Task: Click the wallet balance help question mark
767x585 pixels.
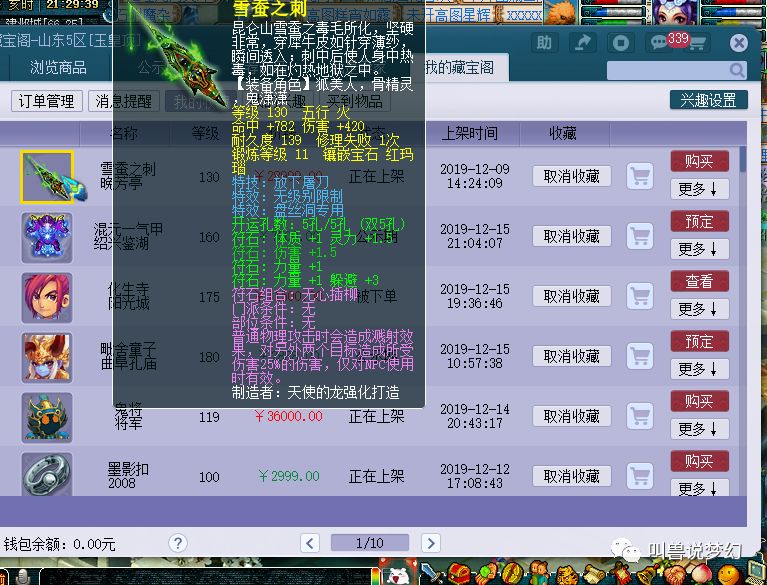Action: point(177,544)
